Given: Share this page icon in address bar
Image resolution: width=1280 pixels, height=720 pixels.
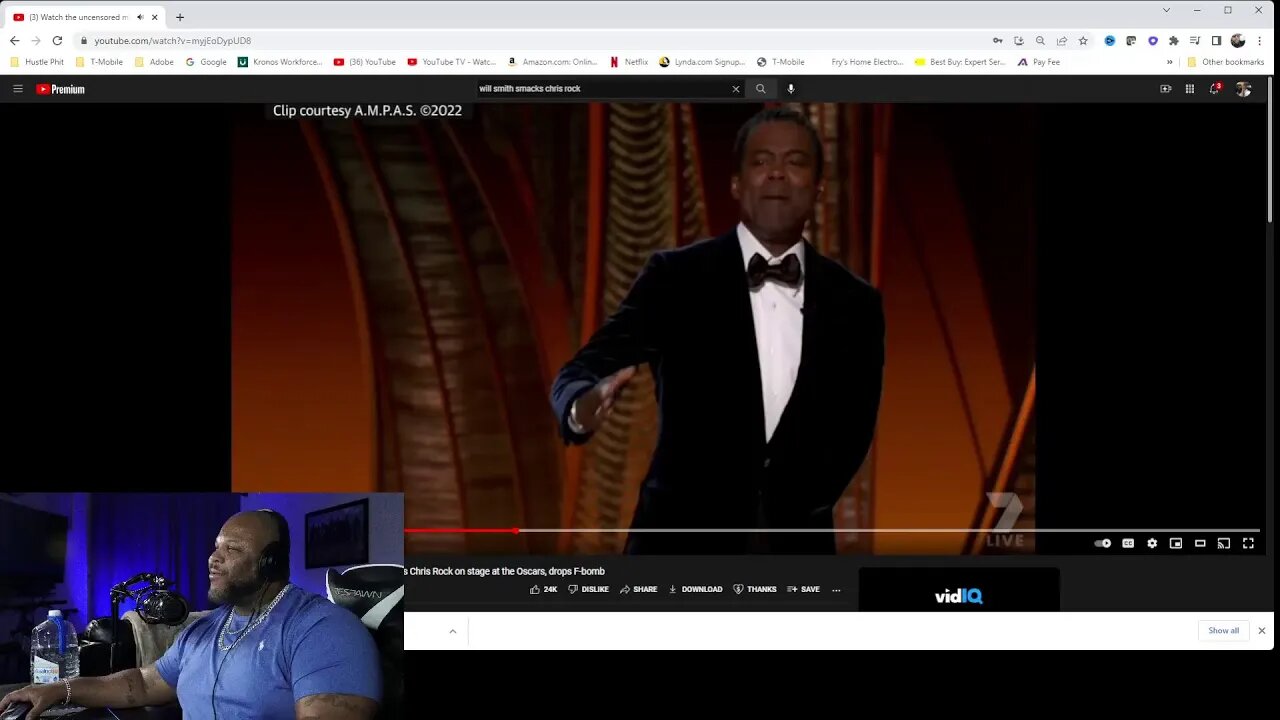Looking at the screenshot, I should [1061, 41].
